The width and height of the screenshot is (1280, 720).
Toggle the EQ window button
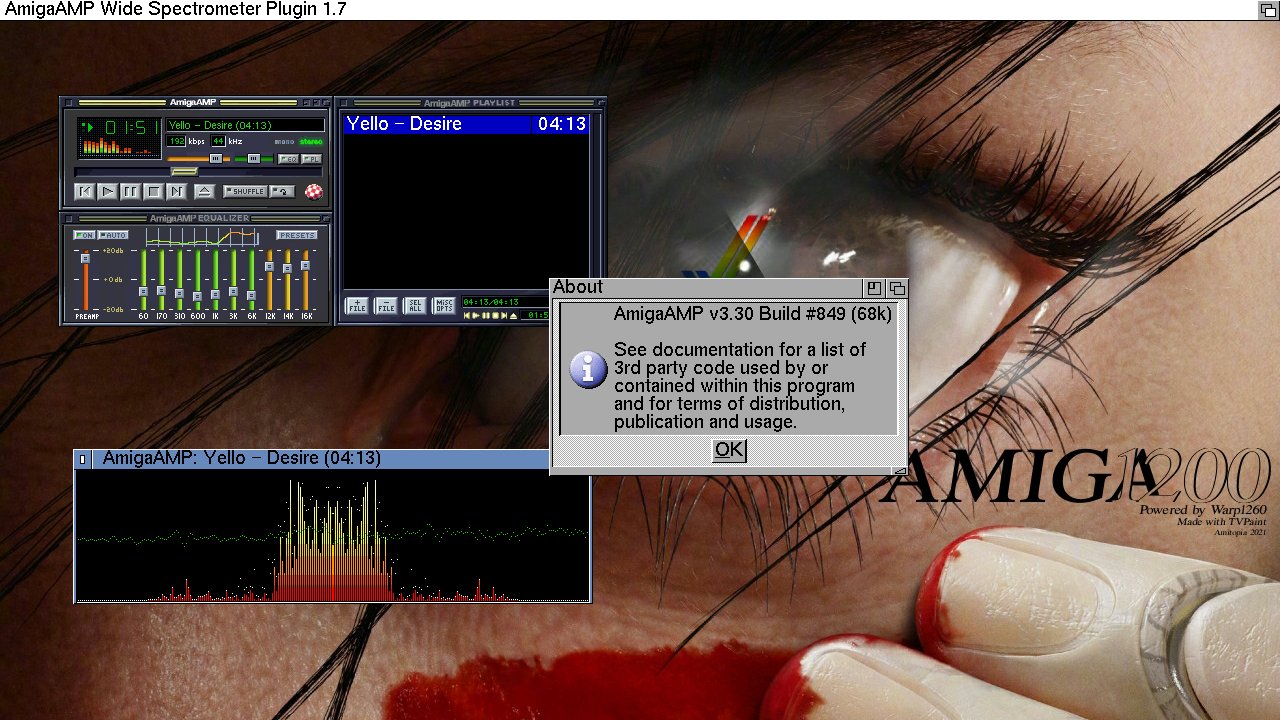click(x=288, y=159)
